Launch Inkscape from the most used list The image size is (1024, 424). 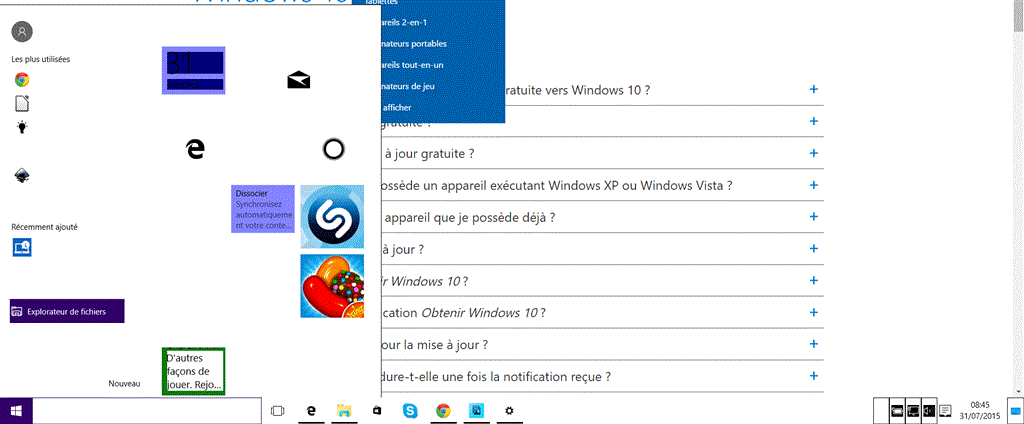pos(22,175)
